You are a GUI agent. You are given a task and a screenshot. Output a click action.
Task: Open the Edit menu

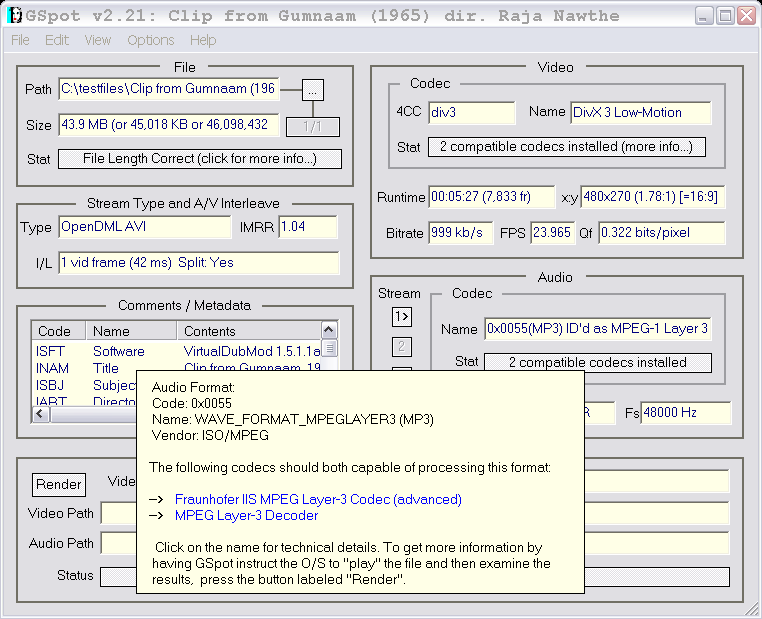pos(57,40)
